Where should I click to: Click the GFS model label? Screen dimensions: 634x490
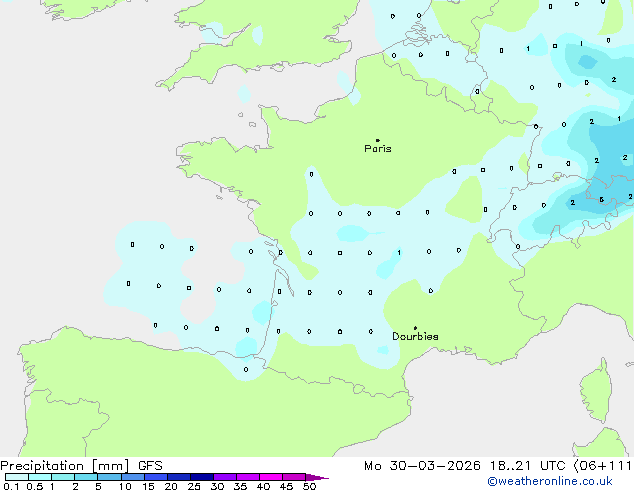[150, 466]
